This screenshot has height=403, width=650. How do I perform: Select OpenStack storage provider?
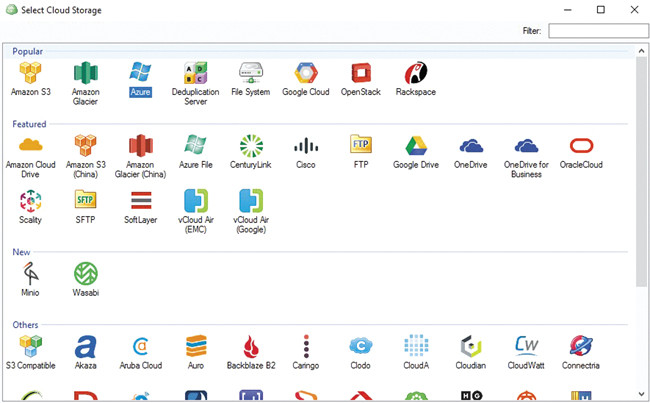(x=361, y=74)
